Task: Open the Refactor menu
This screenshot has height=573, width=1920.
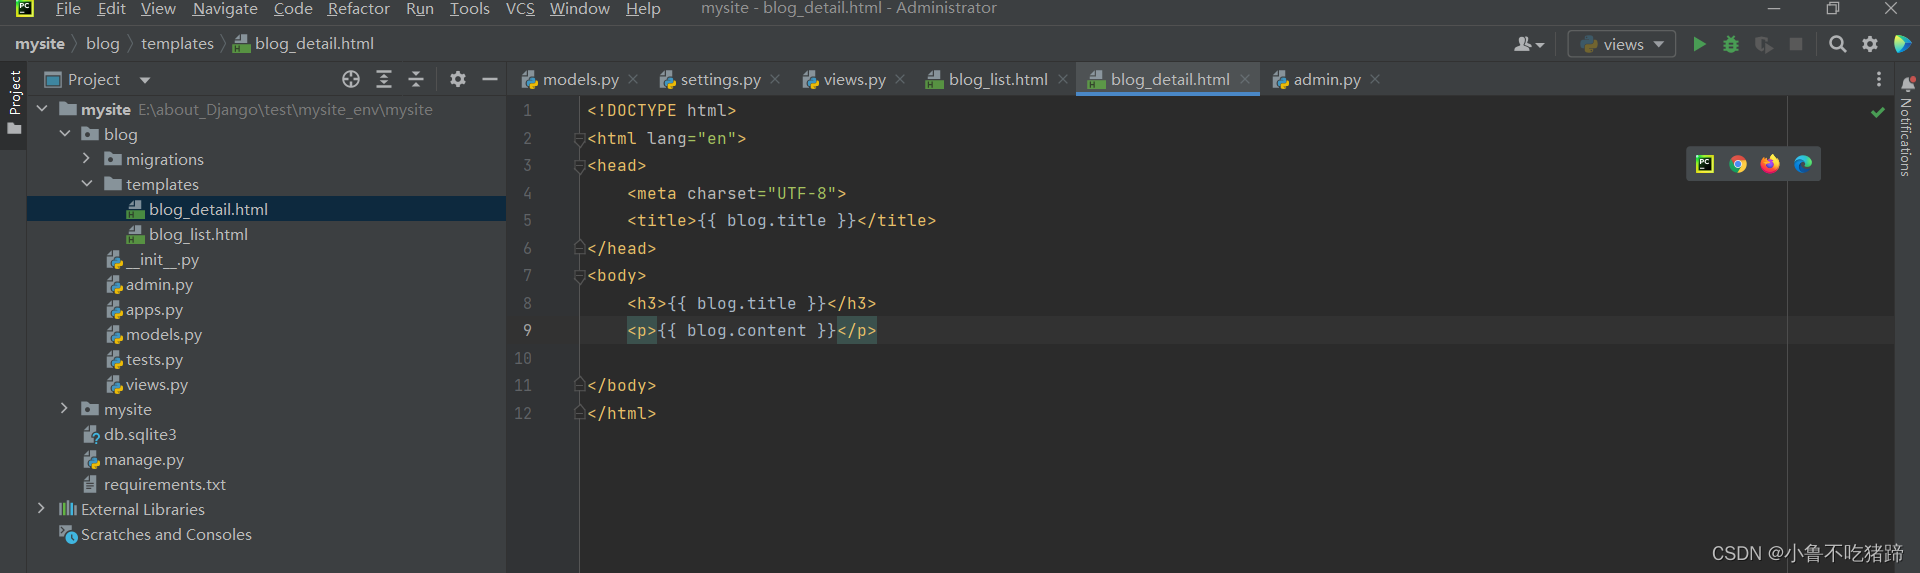Action: coord(358,9)
